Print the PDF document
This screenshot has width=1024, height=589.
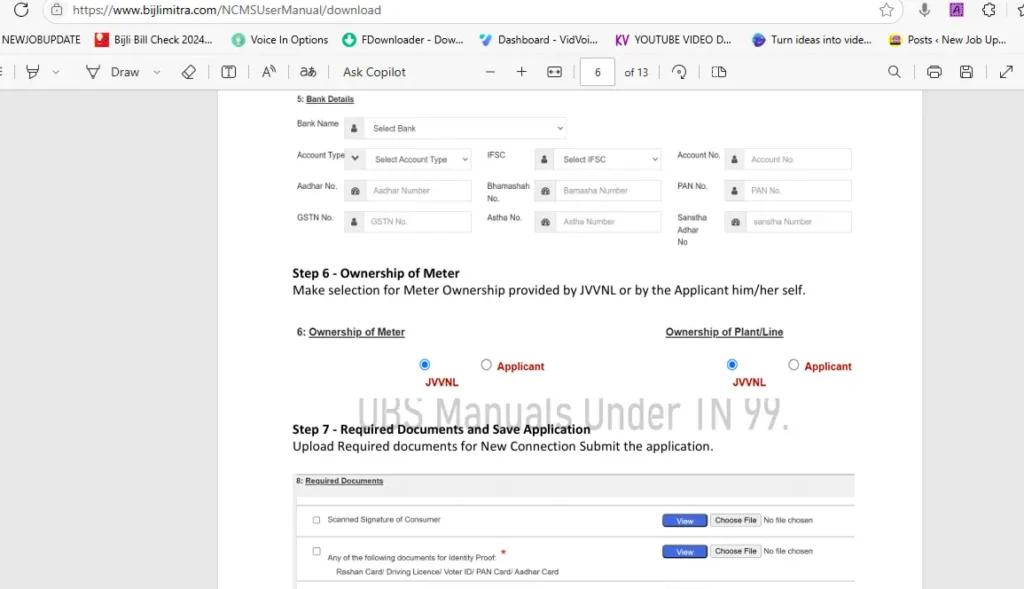[934, 72]
